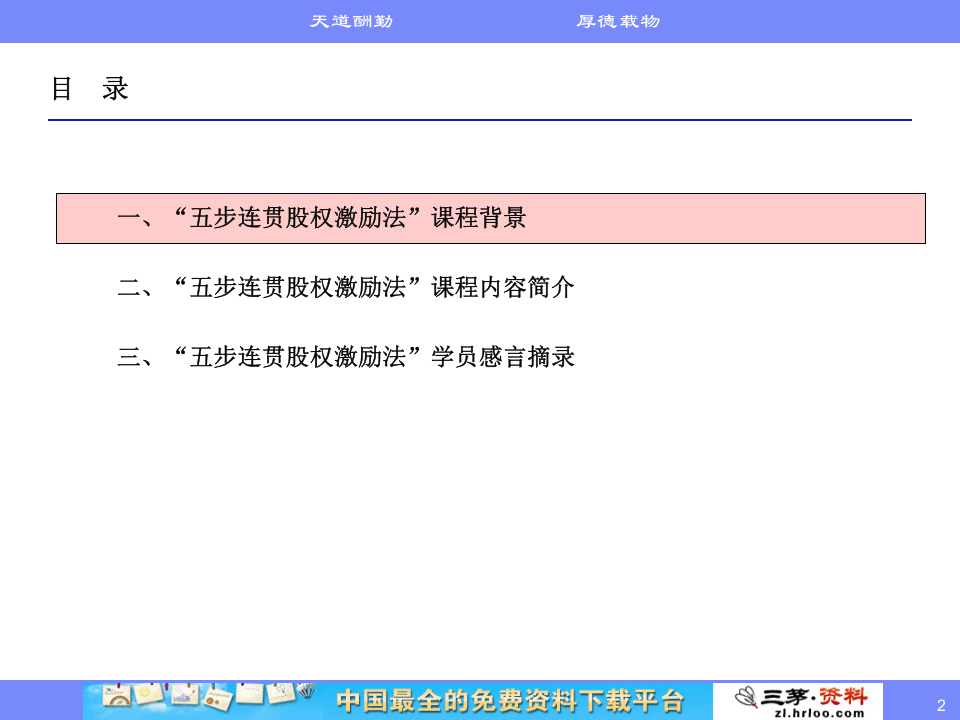
Task: Open the postcard images in footer banner
Action: click(x=208, y=698)
